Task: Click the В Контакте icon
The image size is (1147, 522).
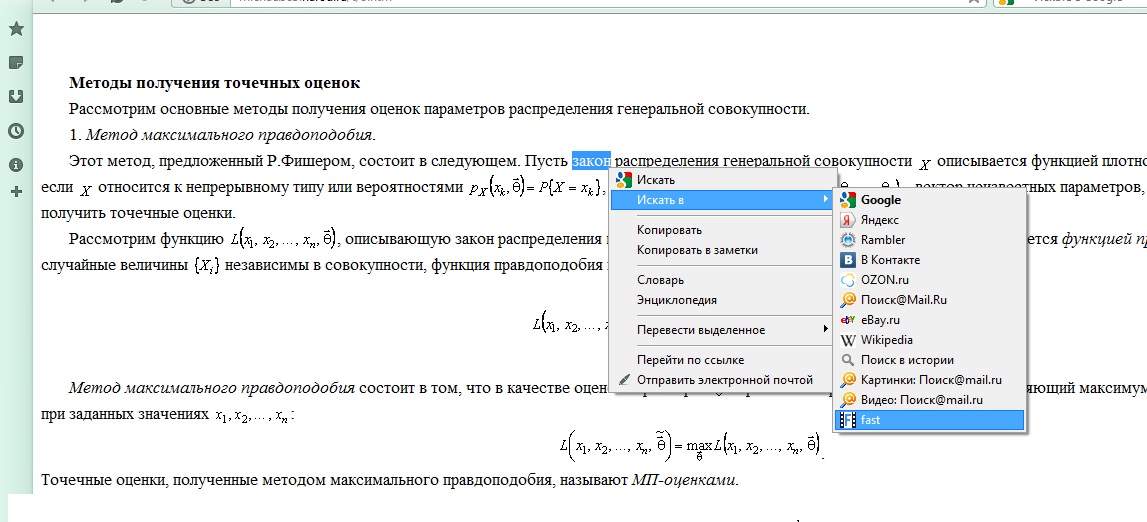Action: 848,260
